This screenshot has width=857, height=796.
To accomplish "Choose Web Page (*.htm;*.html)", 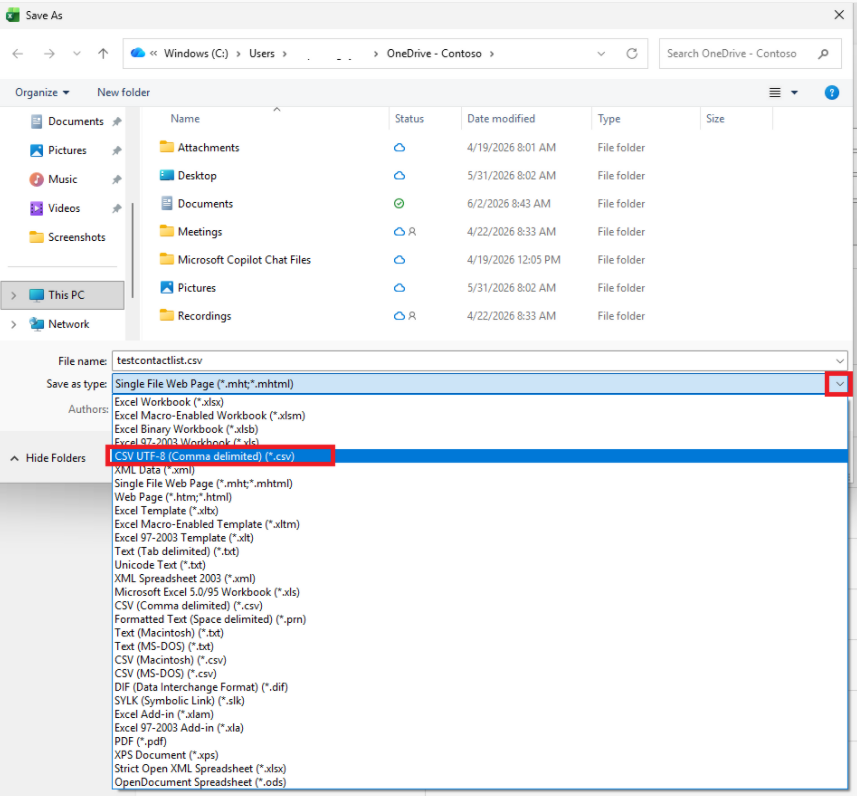I will (480, 497).
